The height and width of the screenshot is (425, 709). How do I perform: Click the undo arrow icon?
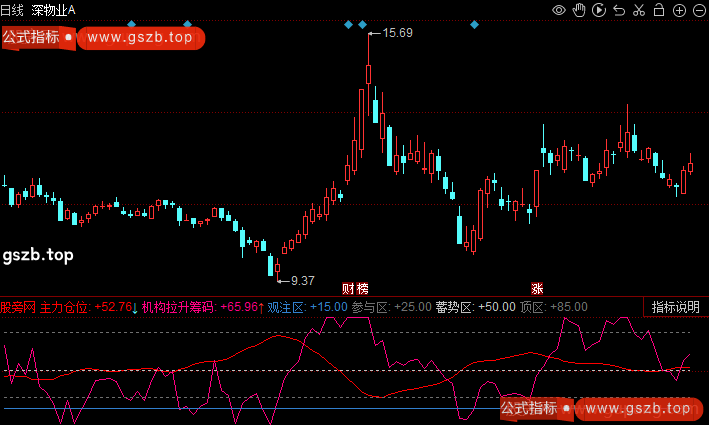point(619,10)
